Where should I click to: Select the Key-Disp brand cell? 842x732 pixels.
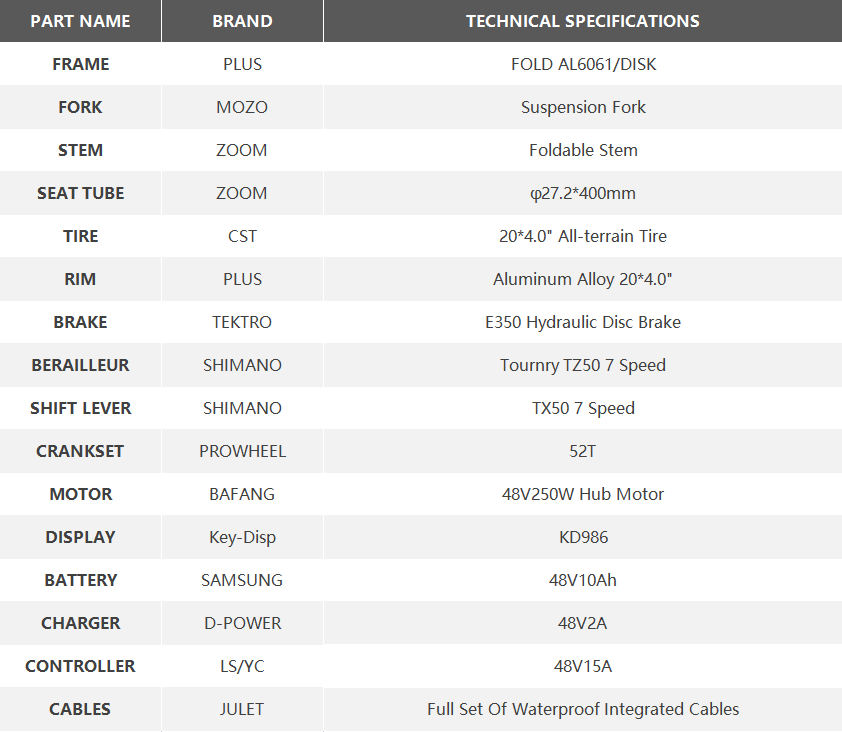(x=242, y=537)
